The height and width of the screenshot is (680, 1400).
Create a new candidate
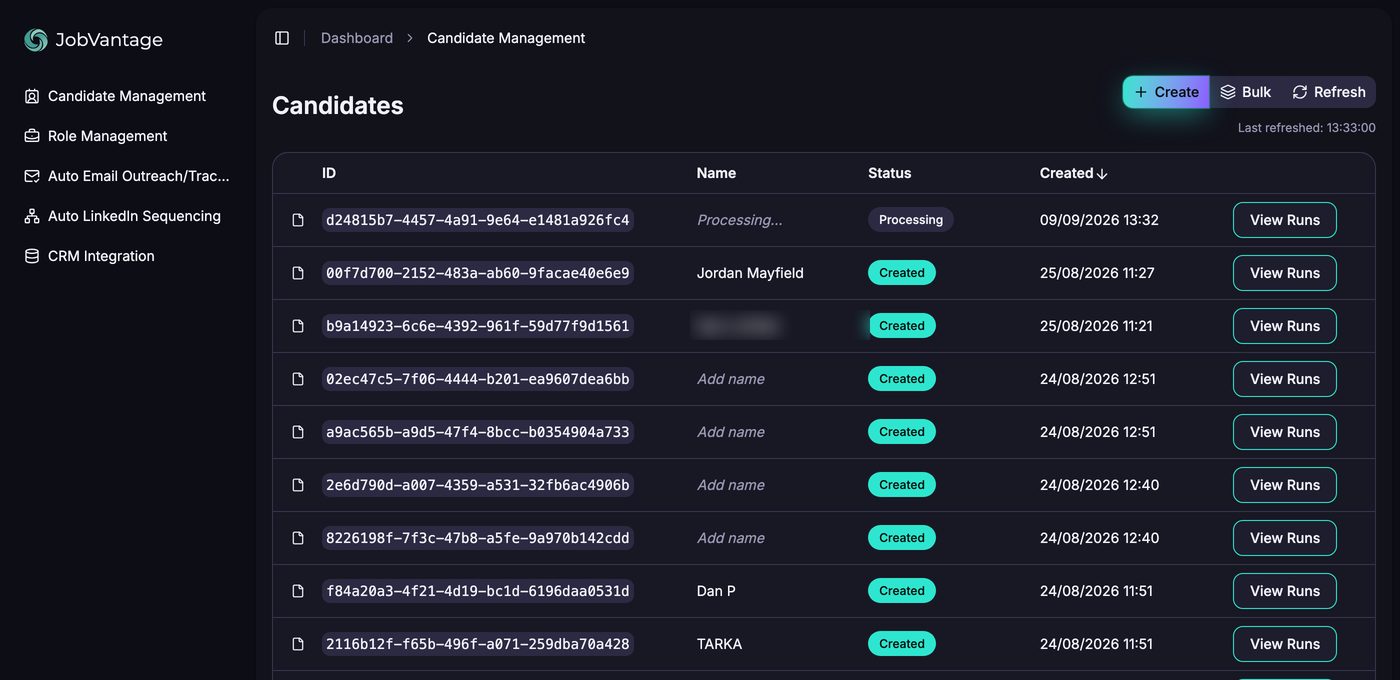click(x=1166, y=92)
